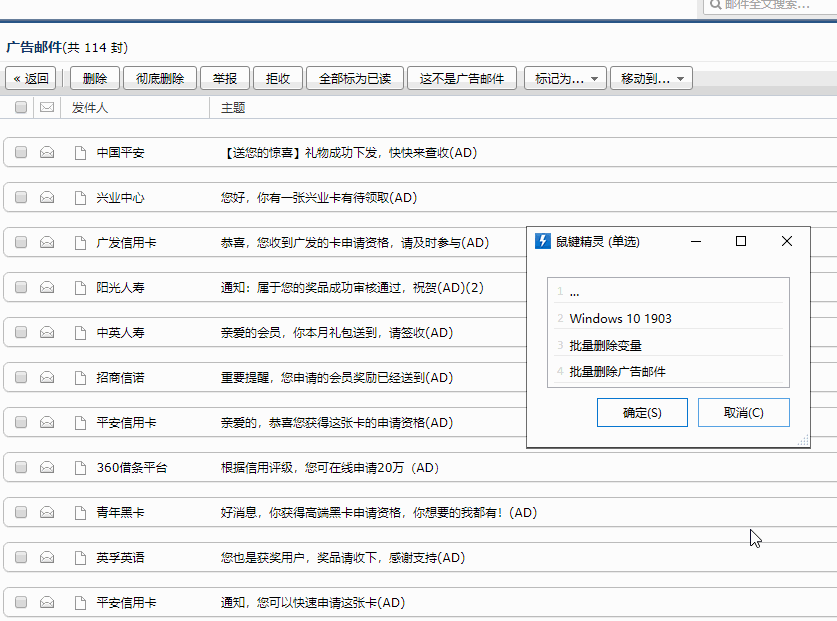Toggle the select-all checkbox in header

21,107
